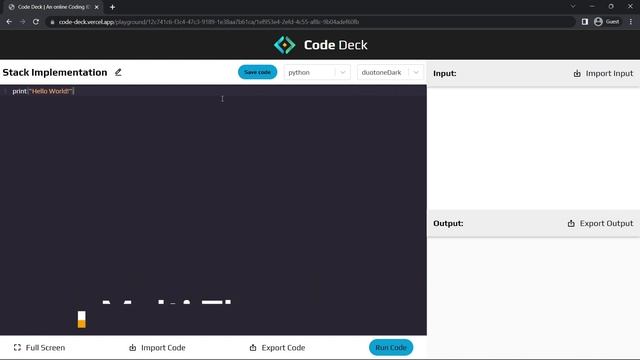Click Import Code label
Viewport: 640px width, 360px height.
pyautogui.click(x=163, y=348)
